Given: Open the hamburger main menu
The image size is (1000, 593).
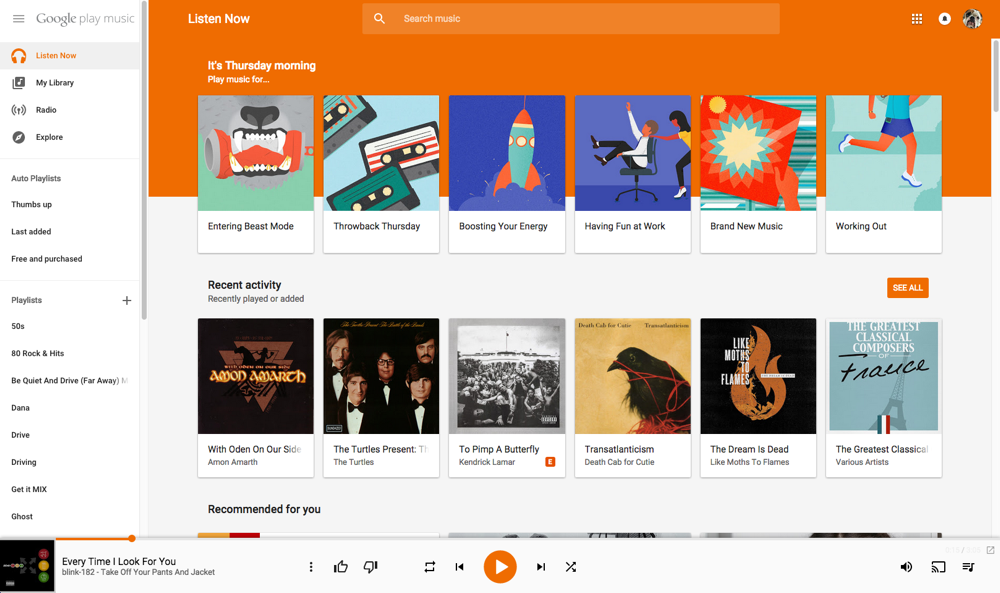Looking at the screenshot, I should click(x=18, y=19).
